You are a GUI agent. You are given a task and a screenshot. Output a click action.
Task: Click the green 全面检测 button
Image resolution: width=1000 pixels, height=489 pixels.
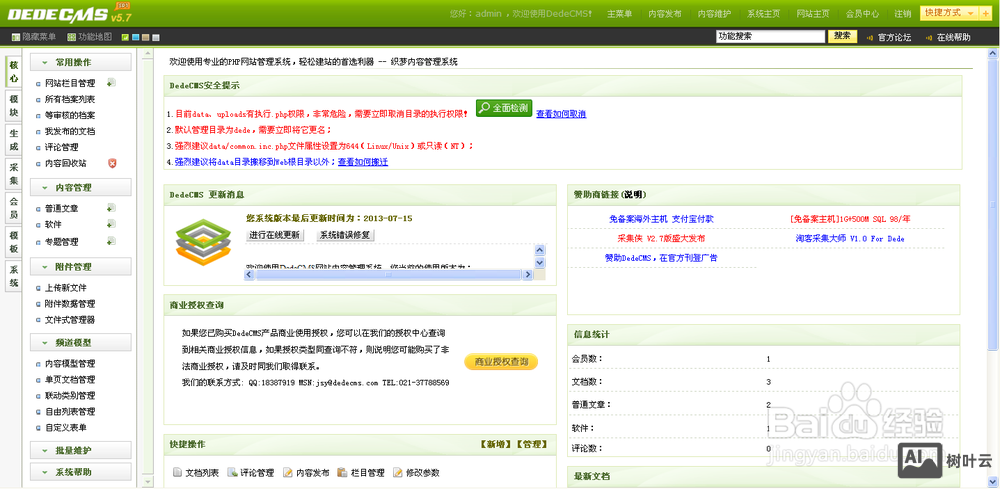point(504,108)
